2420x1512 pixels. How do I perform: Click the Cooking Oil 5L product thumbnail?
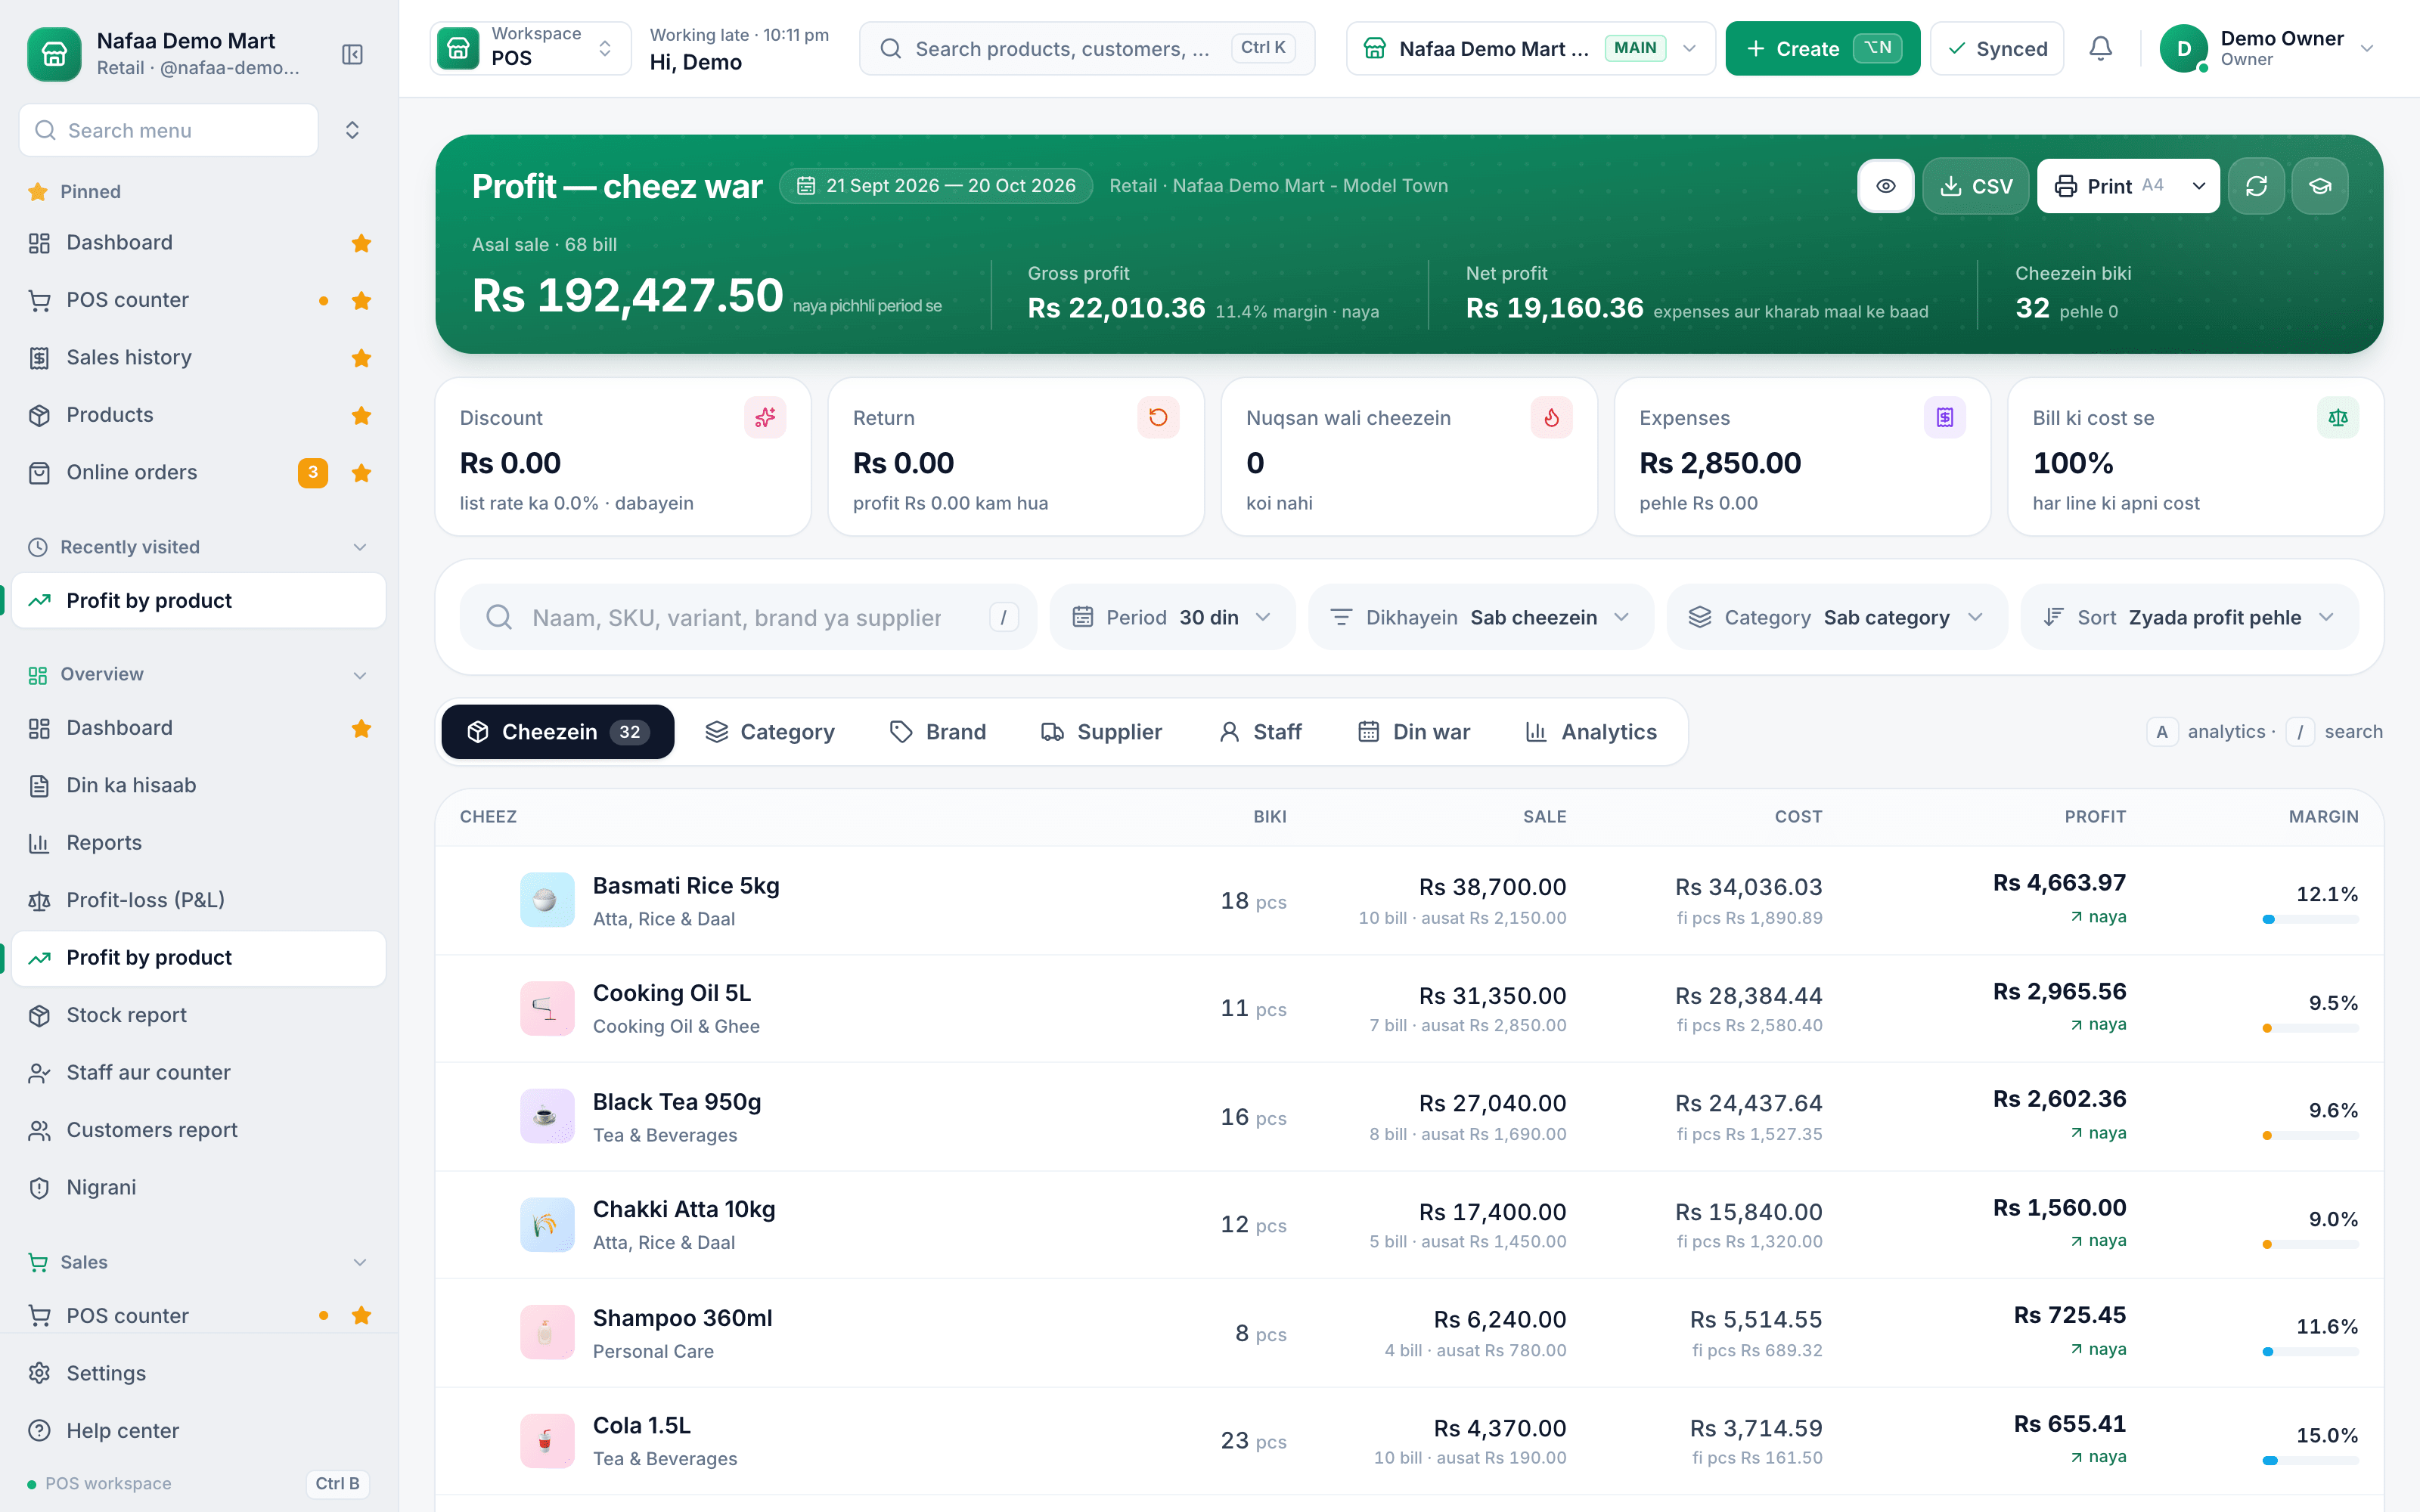(x=547, y=1008)
